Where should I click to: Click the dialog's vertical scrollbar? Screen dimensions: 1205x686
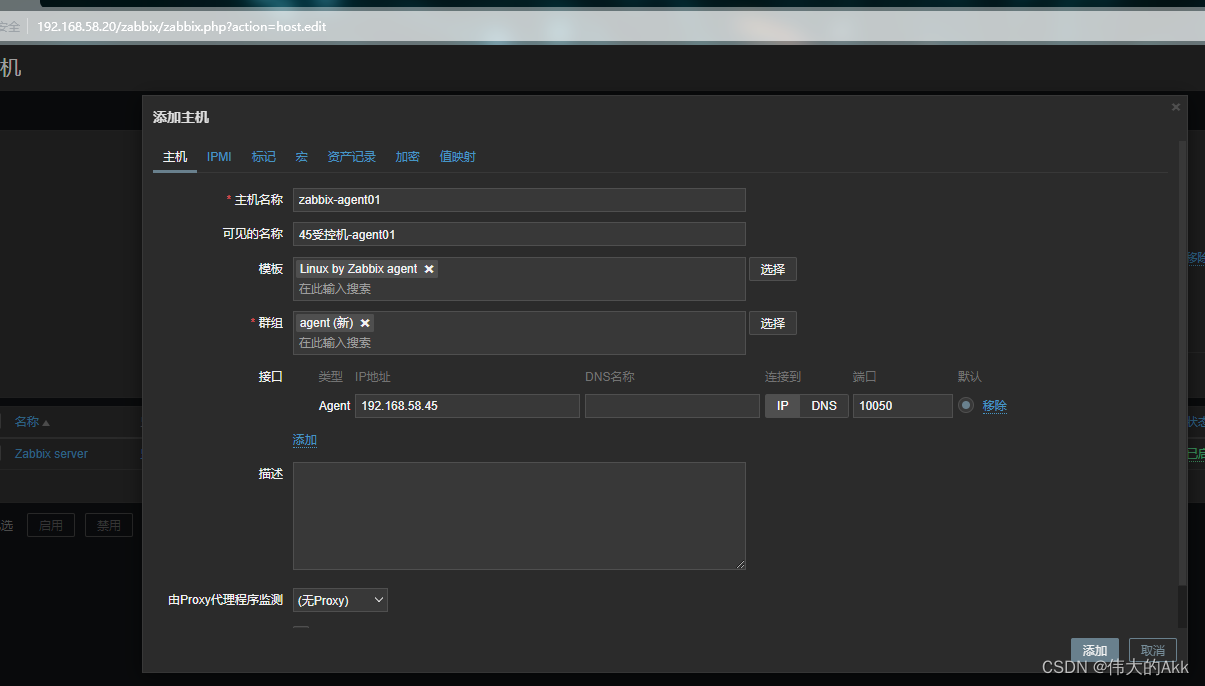tap(1183, 362)
